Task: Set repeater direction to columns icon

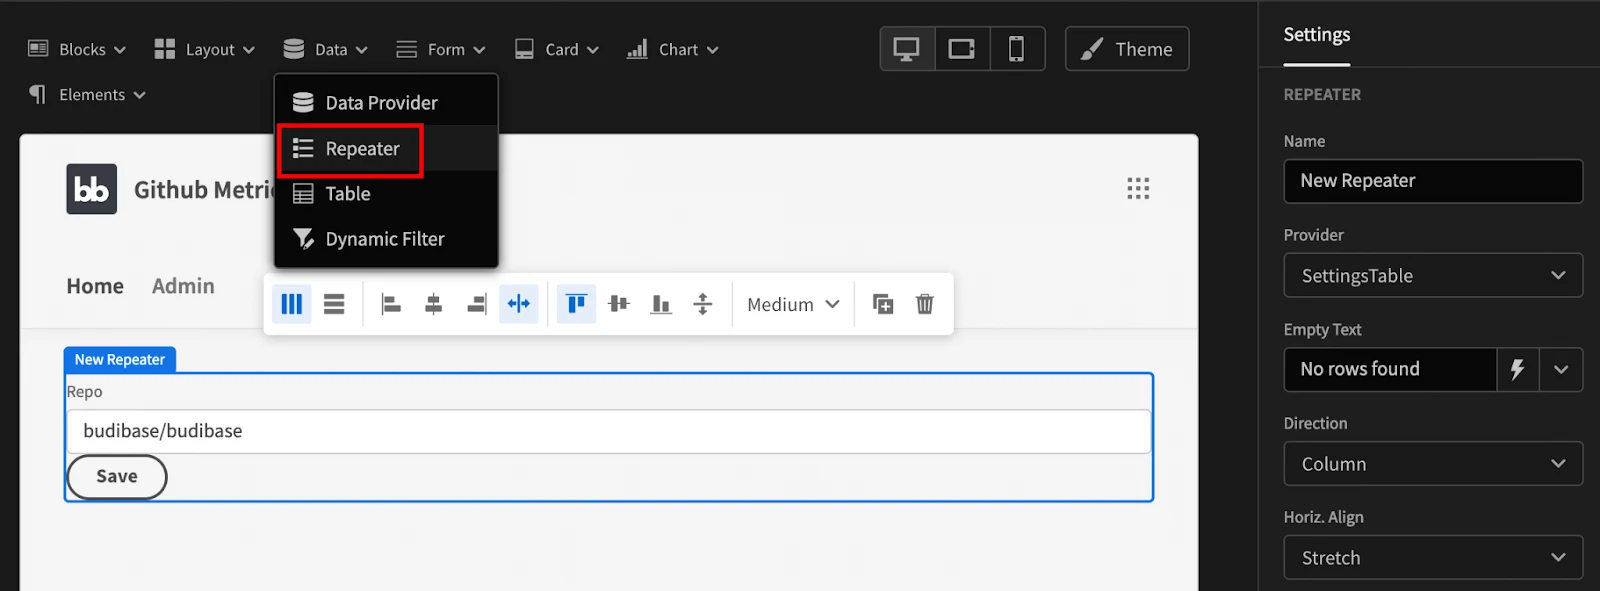Action: tap(292, 304)
